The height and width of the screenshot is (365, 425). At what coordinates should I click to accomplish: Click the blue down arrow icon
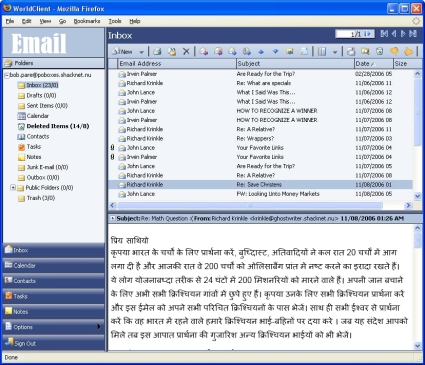[x=275, y=51]
